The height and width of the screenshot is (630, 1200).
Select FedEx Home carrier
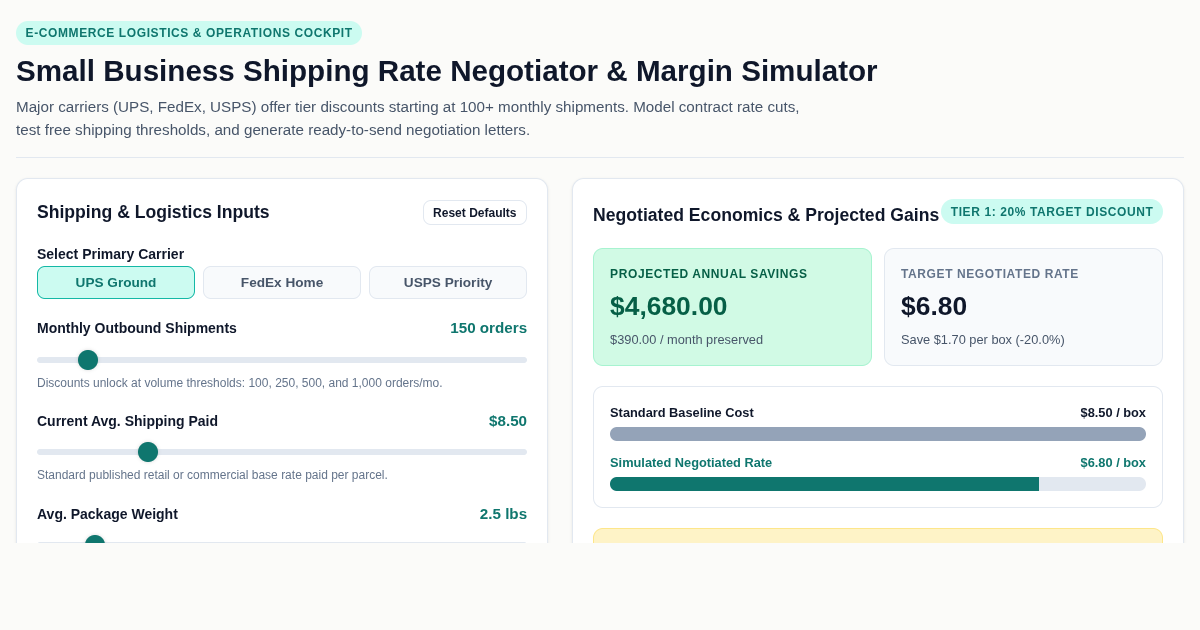[282, 282]
